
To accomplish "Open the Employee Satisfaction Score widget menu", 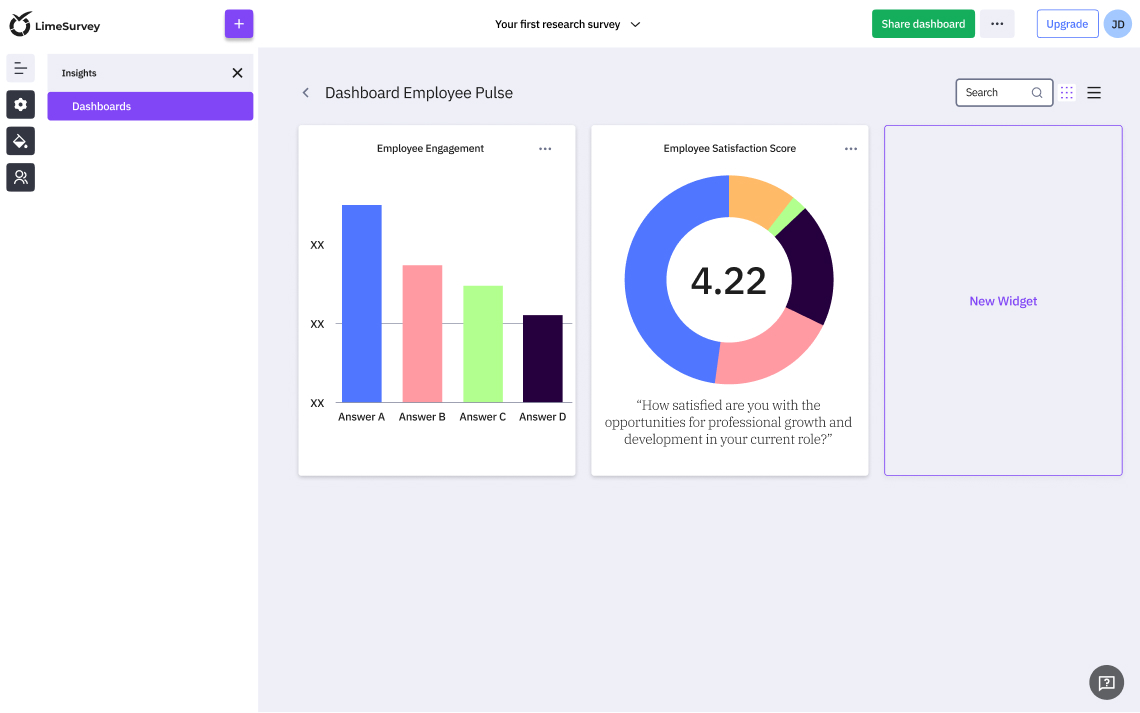I will (851, 148).
